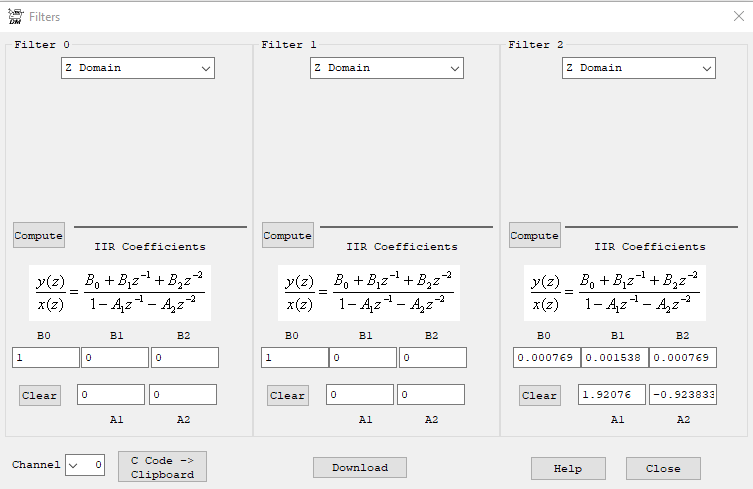
Task: Open the Help button
Action: 568,468
